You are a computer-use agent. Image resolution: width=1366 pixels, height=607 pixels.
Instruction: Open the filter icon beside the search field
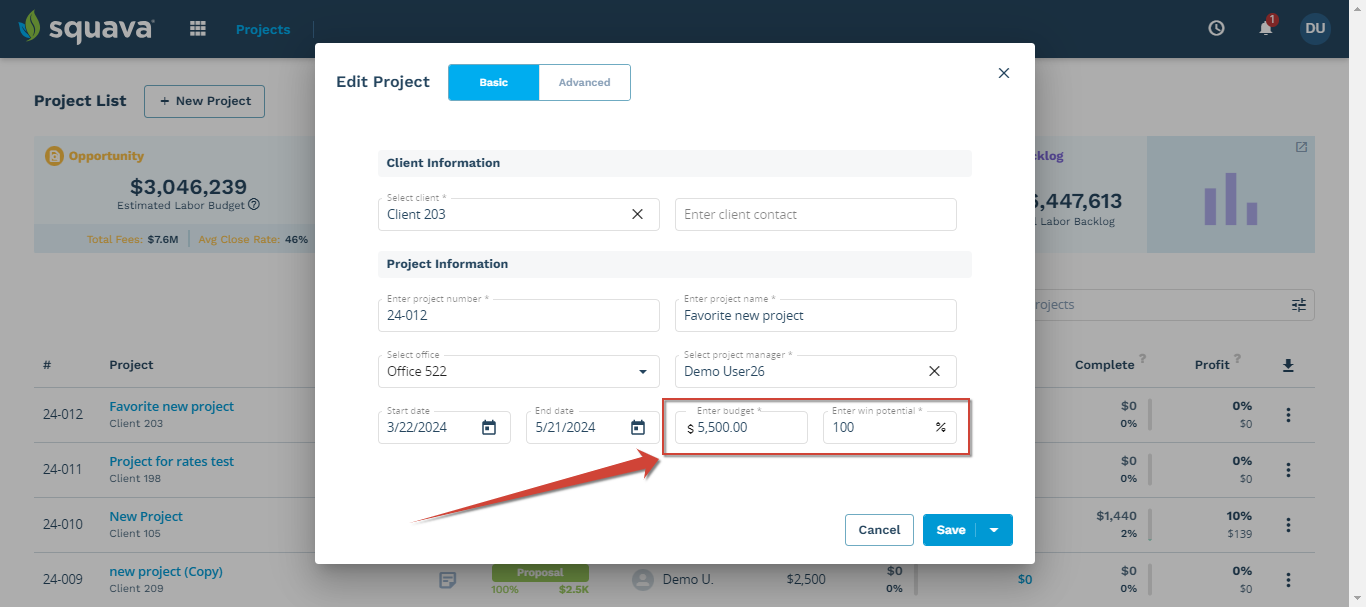[x=1298, y=305]
